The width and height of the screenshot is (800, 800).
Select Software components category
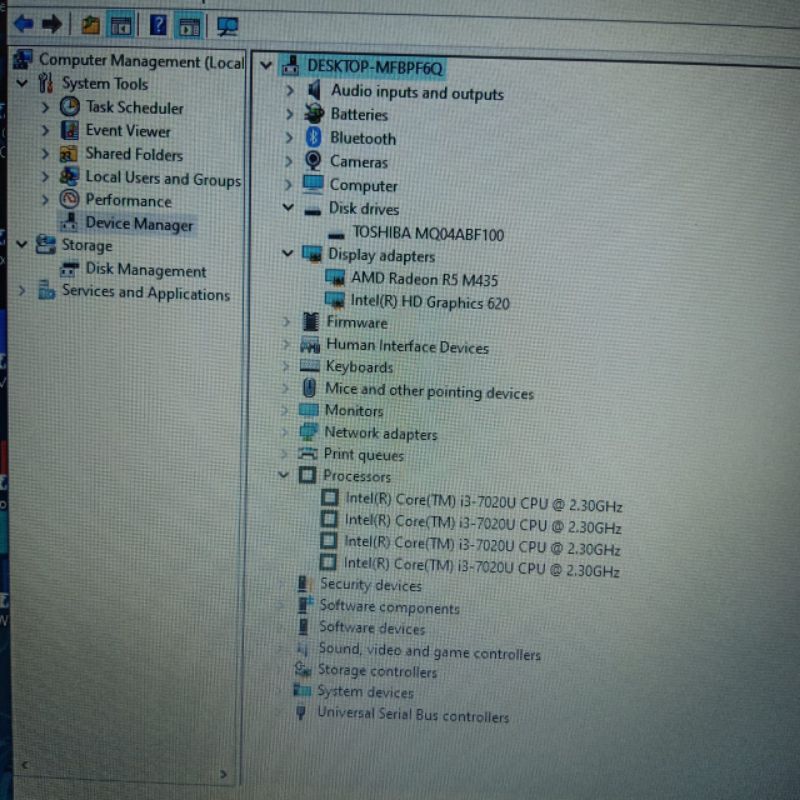point(389,607)
